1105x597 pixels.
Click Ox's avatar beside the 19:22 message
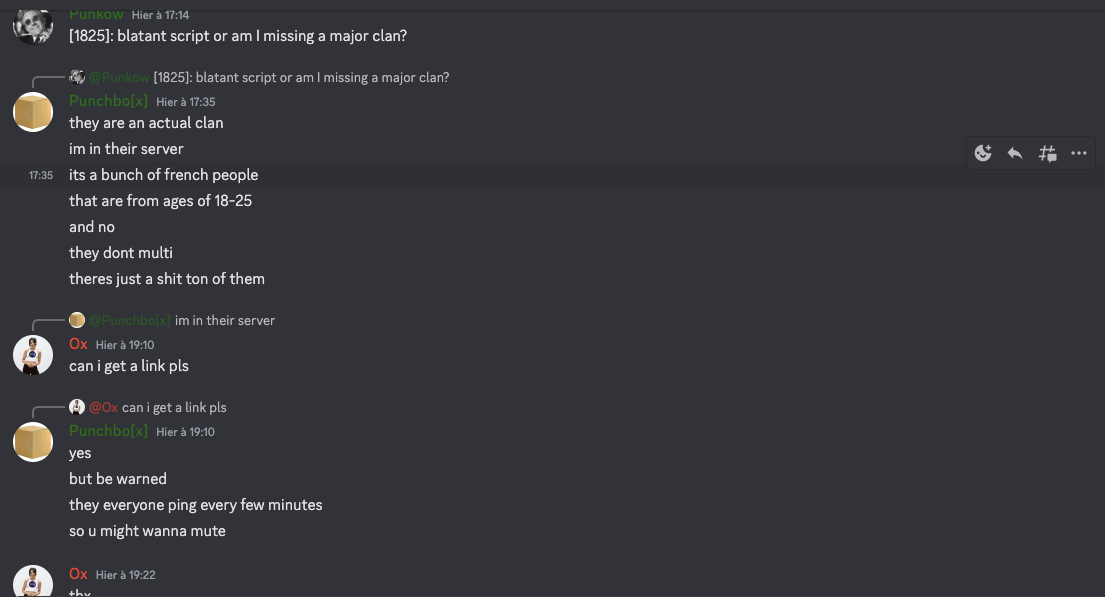33,581
